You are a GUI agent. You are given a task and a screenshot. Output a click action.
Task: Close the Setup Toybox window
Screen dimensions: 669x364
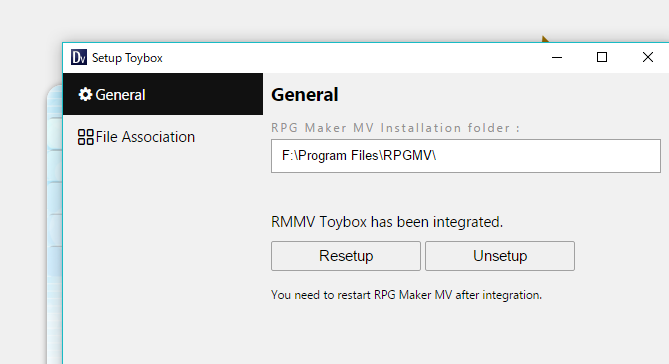point(648,57)
